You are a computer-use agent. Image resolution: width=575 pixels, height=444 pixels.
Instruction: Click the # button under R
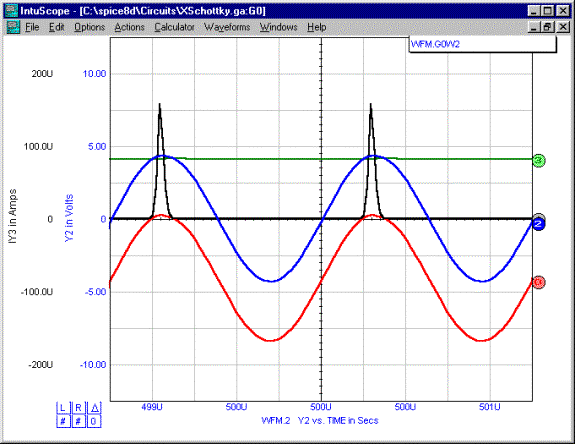point(78,421)
